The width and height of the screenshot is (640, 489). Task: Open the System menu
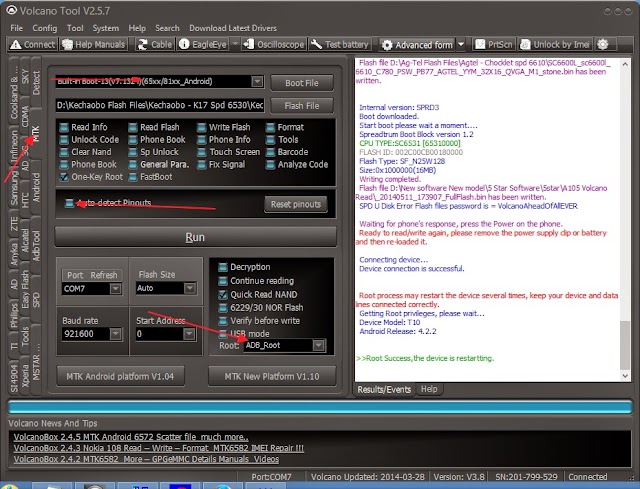pos(106,28)
